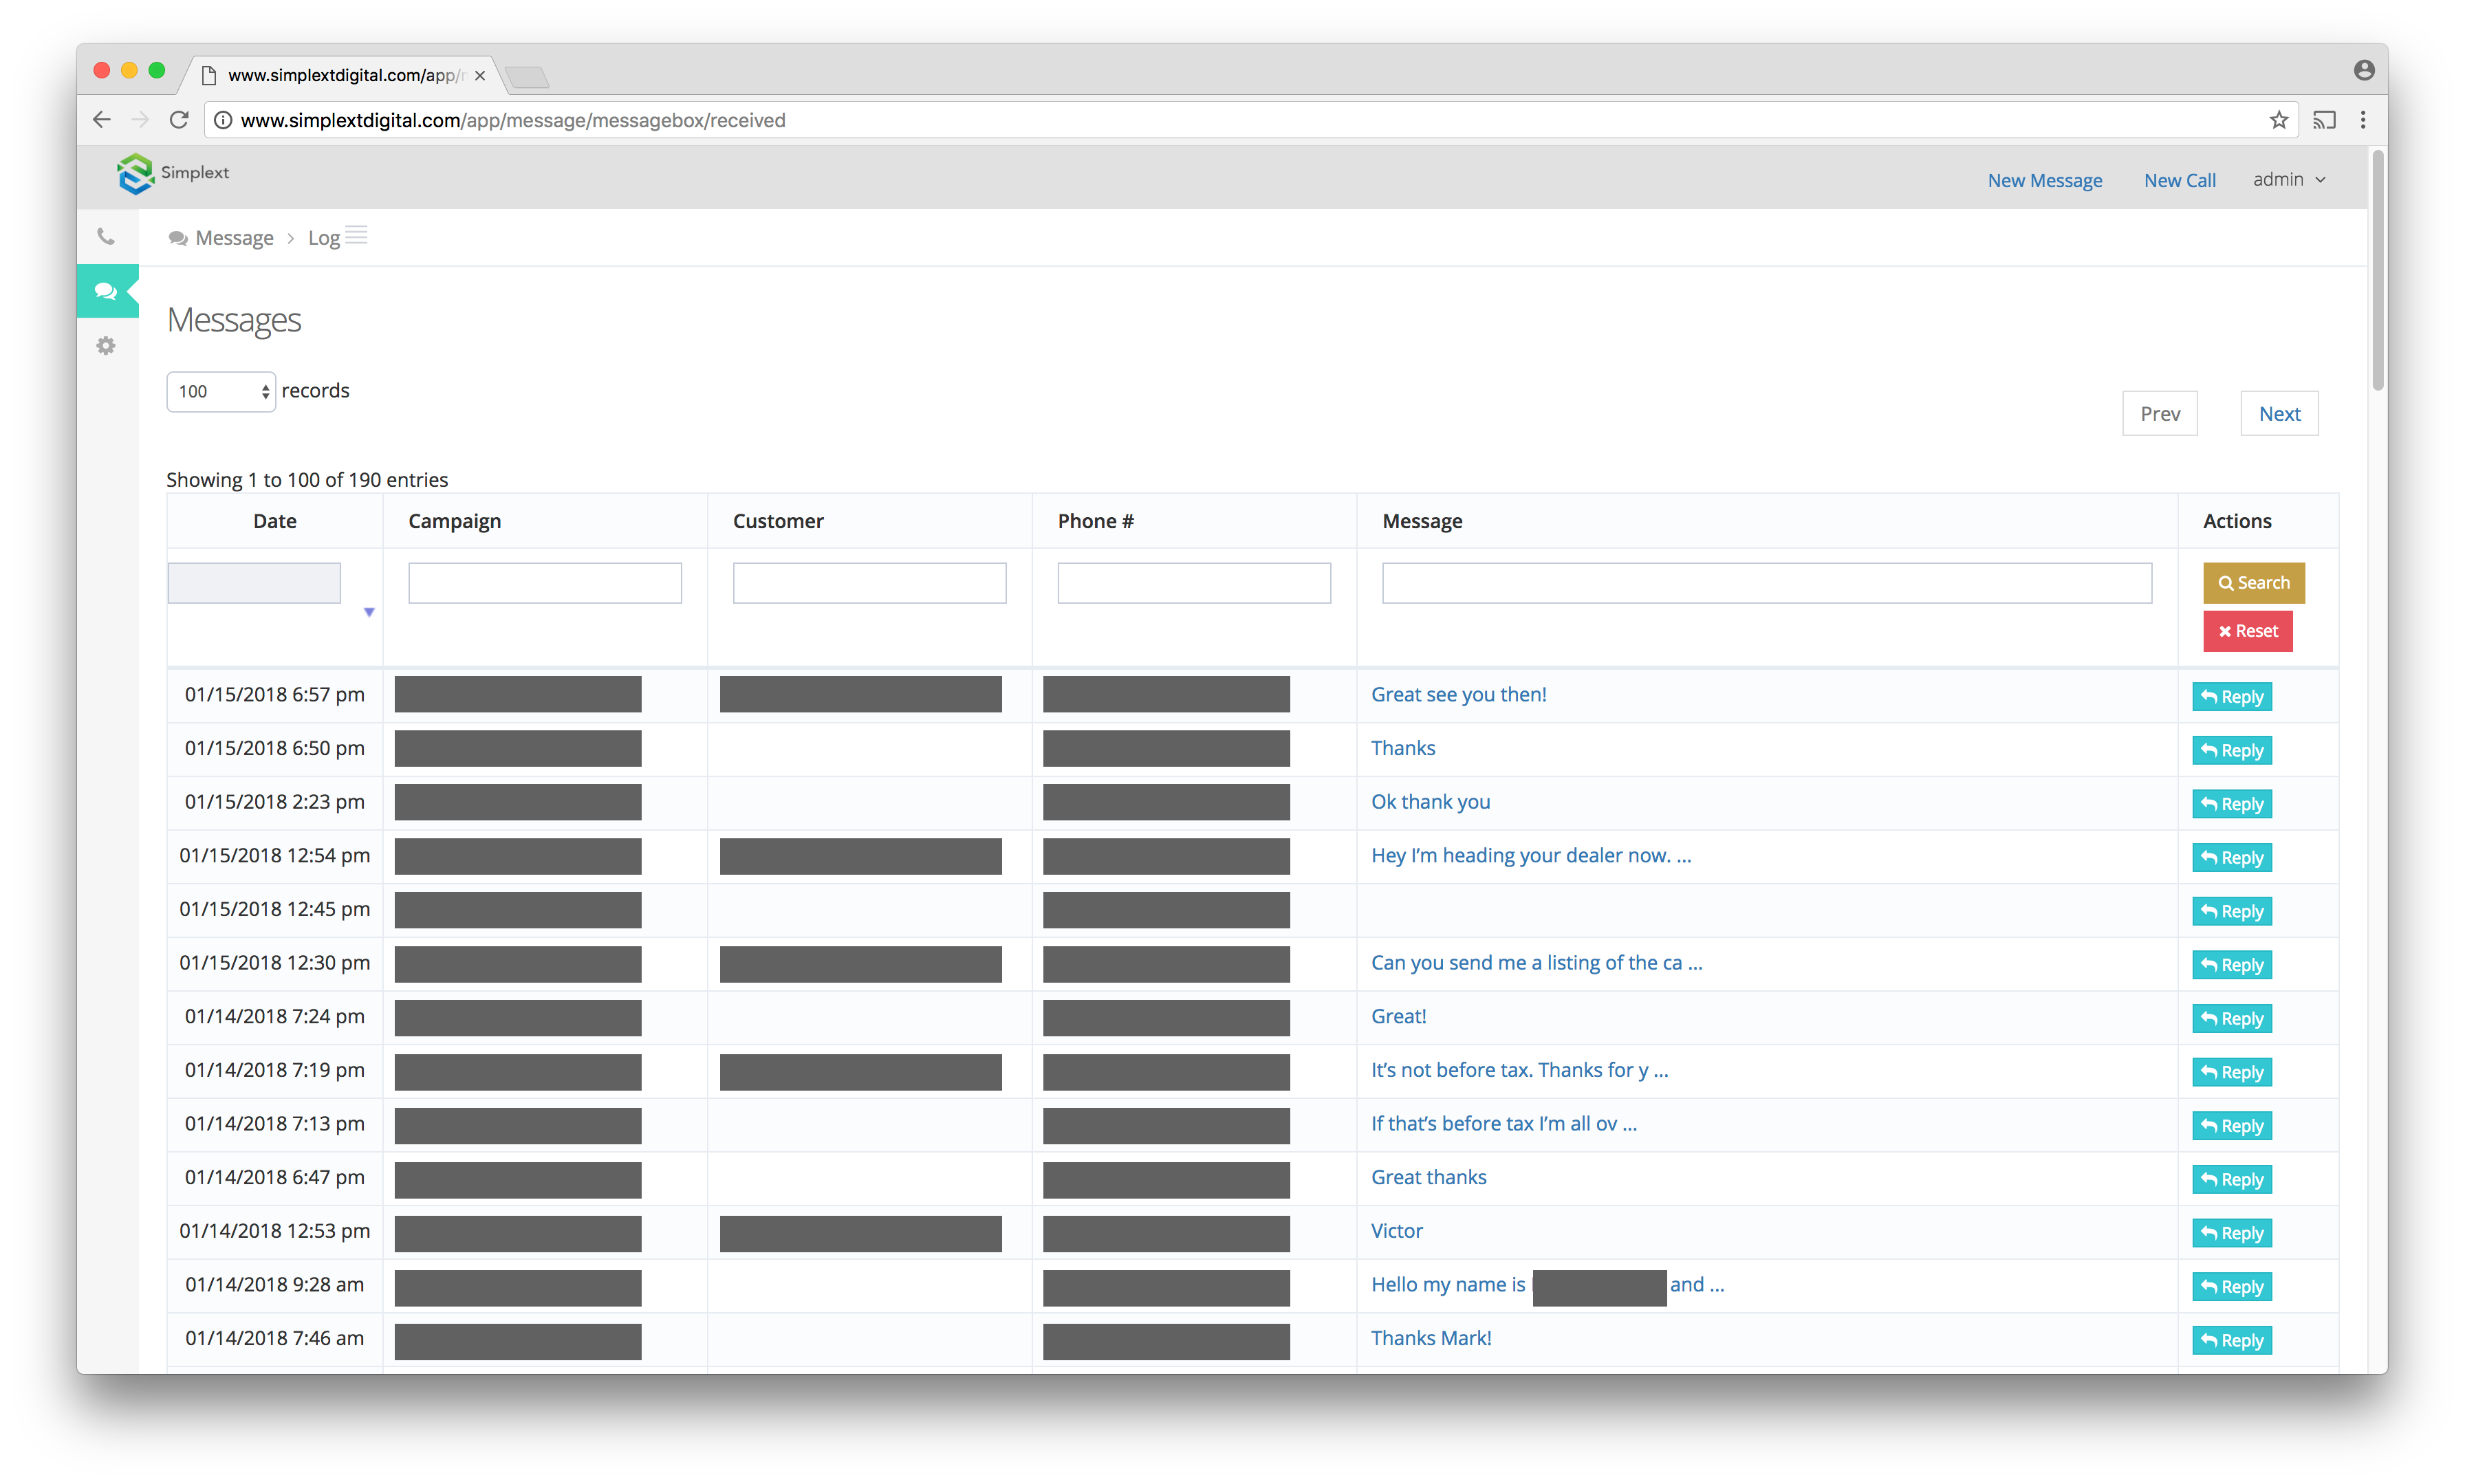Reply to the 'Great see you then!' message

(x=2231, y=697)
